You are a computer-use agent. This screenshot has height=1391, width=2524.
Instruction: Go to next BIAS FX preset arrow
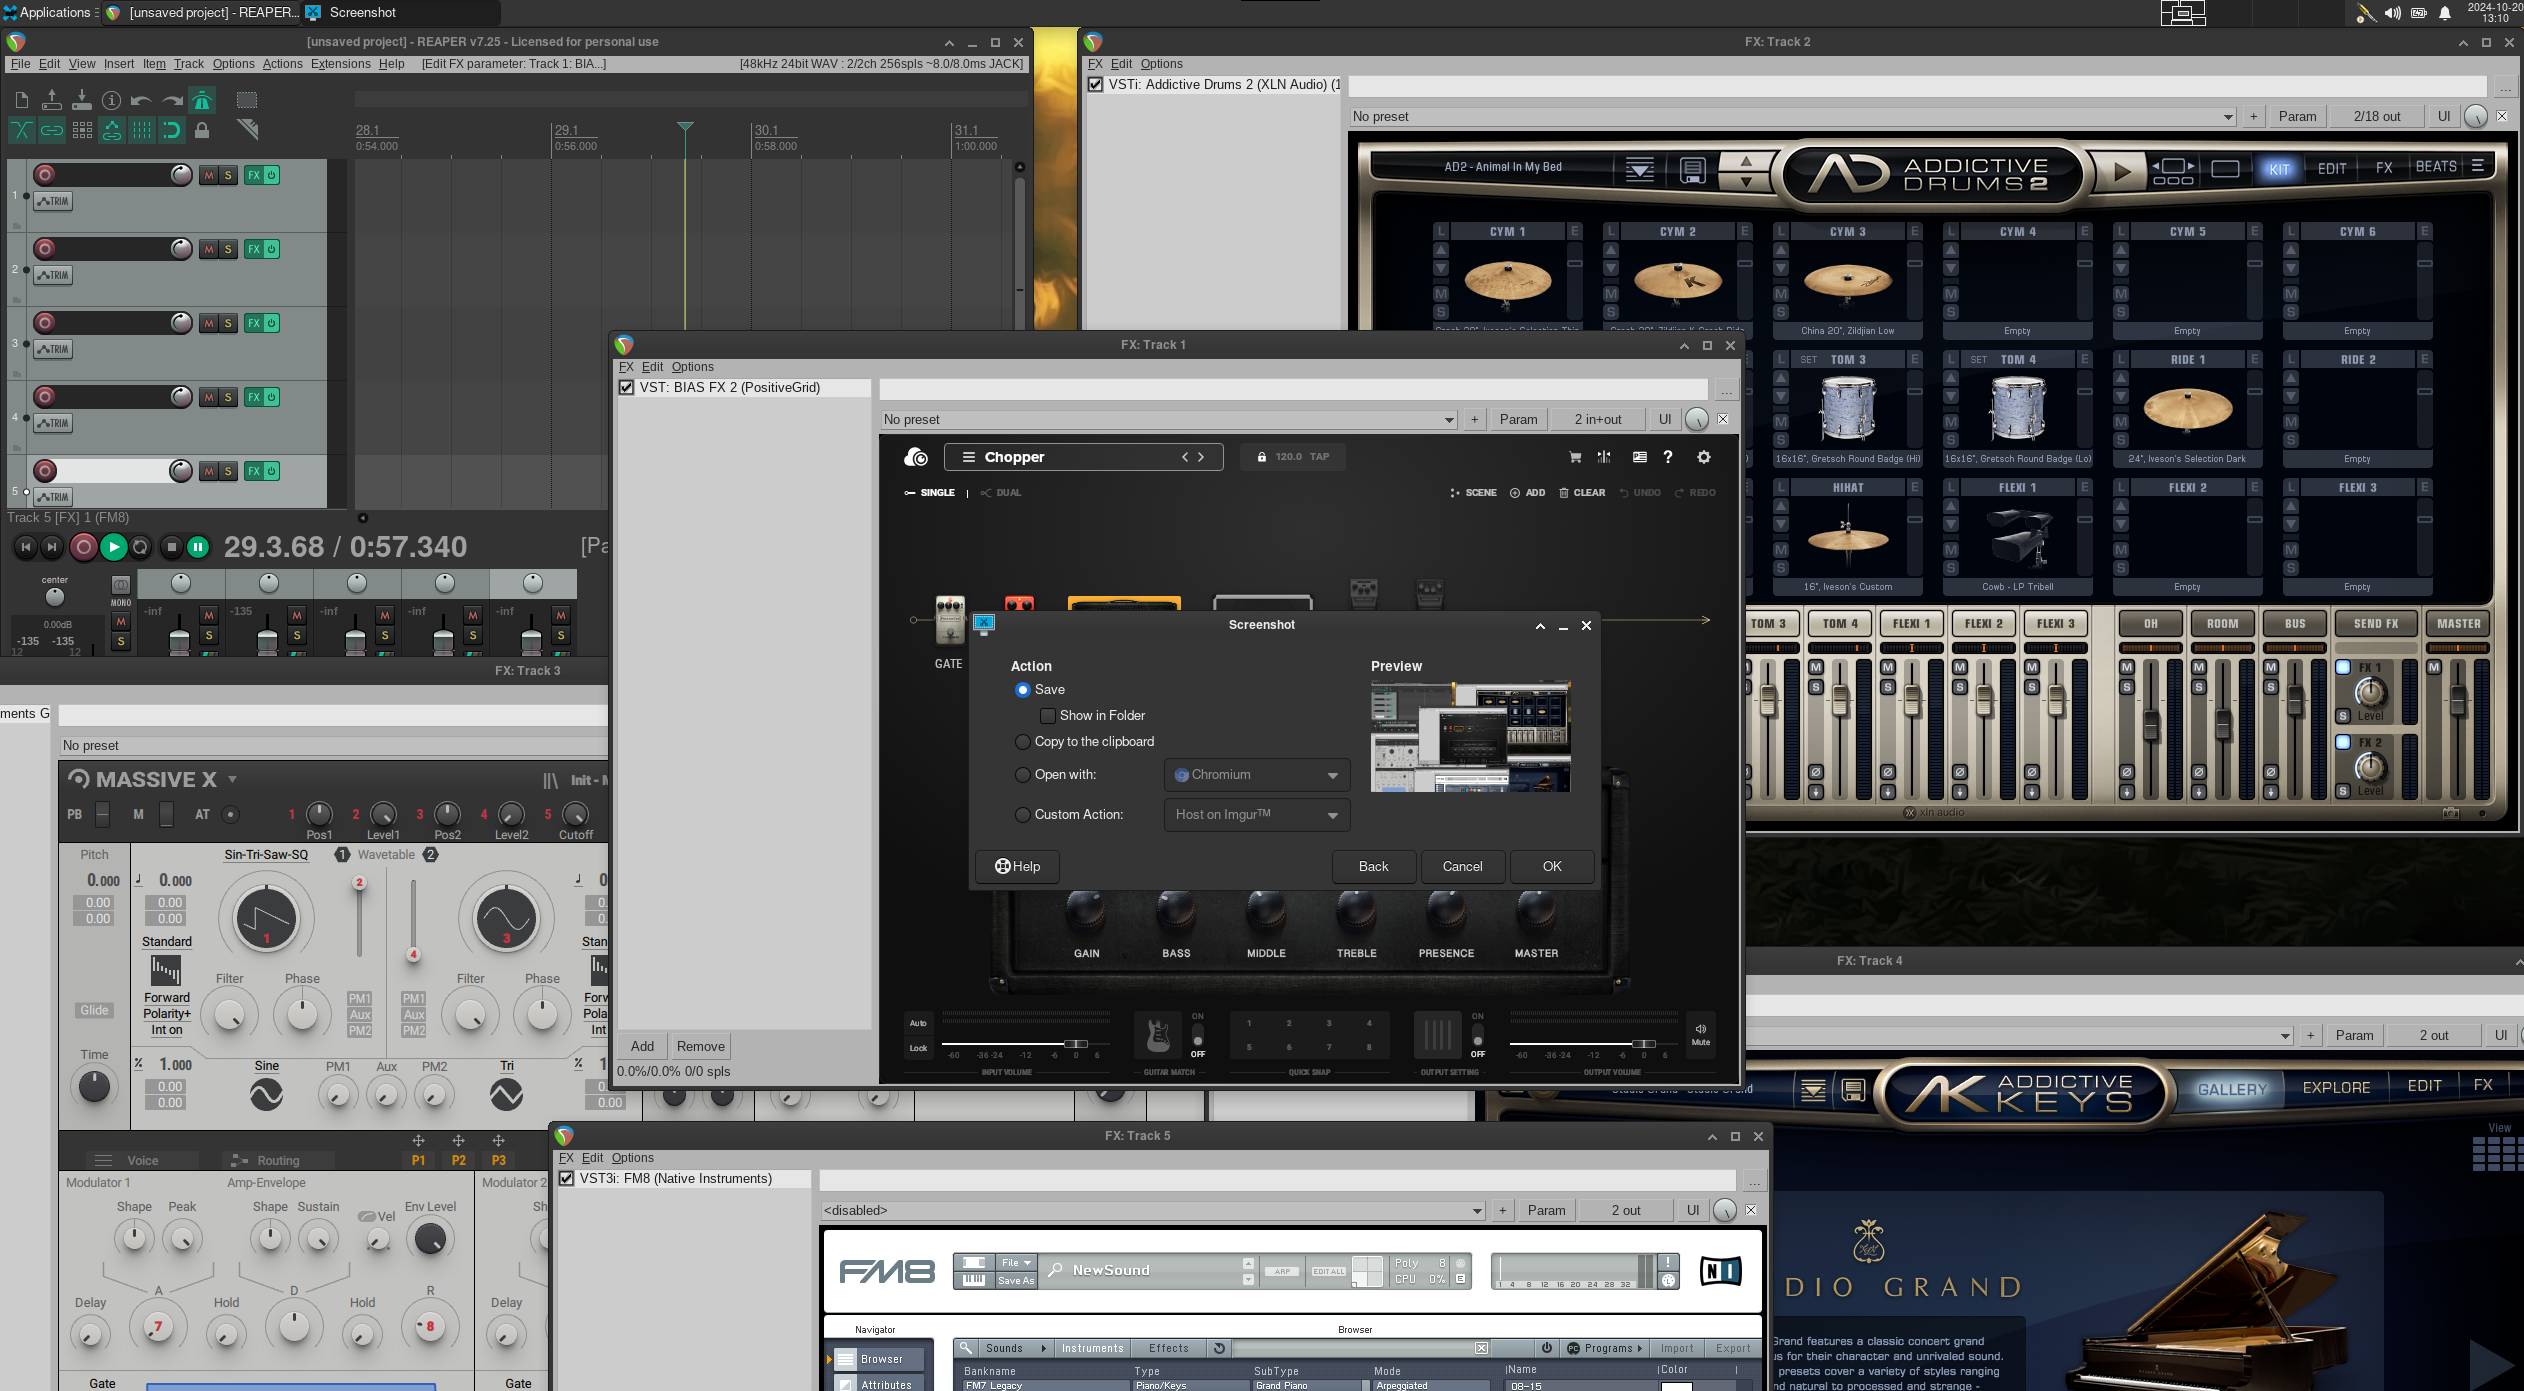click(x=1201, y=457)
